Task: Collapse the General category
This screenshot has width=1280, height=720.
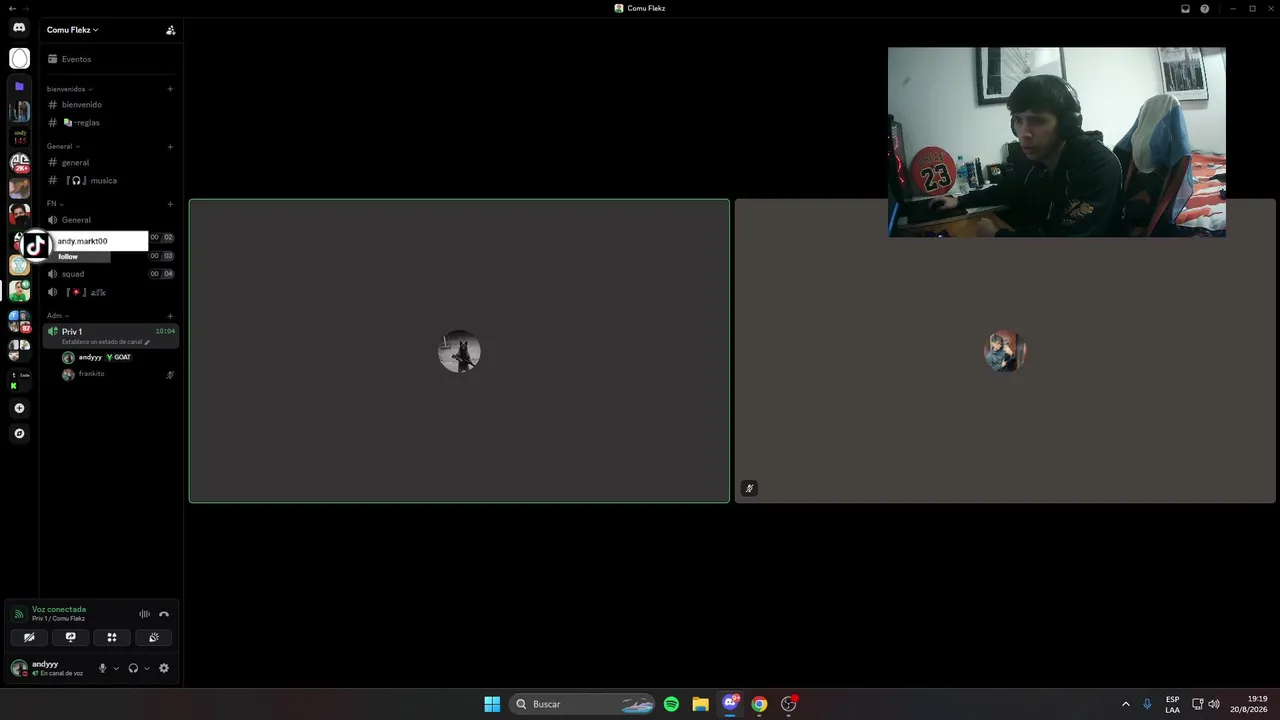Action: 63,147
